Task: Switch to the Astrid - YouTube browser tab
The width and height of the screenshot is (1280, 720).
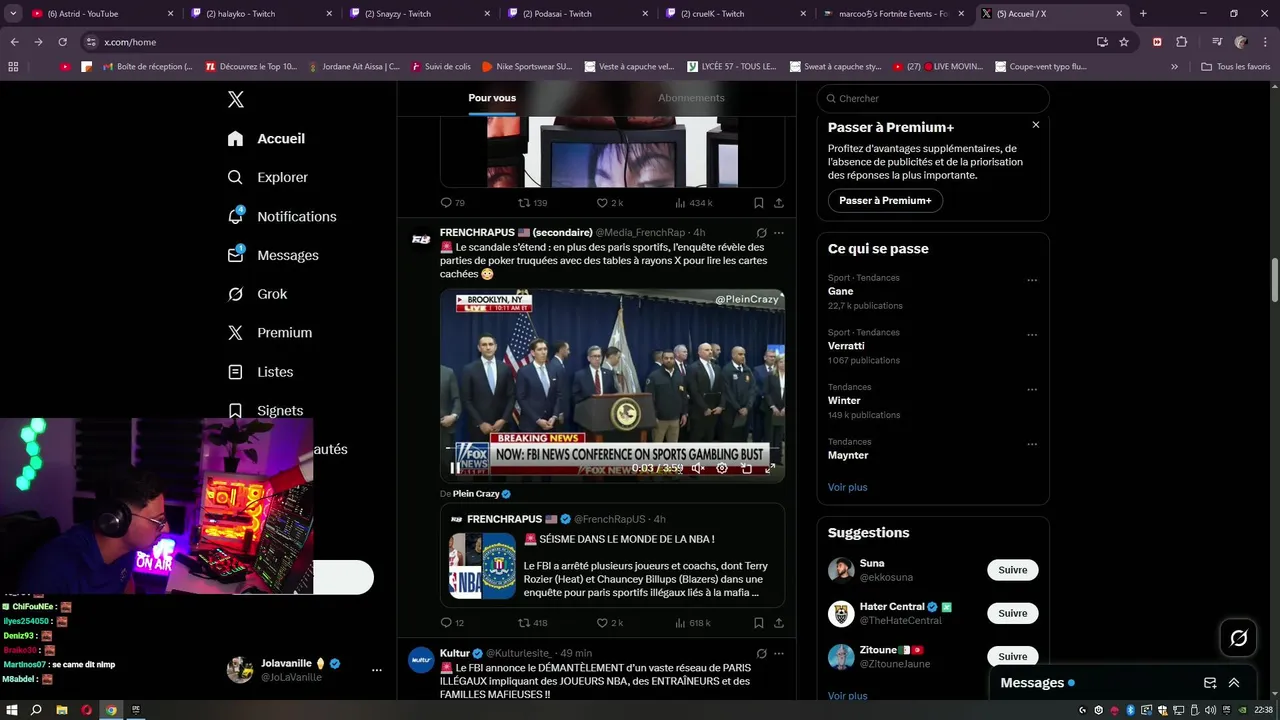Action: (103, 13)
